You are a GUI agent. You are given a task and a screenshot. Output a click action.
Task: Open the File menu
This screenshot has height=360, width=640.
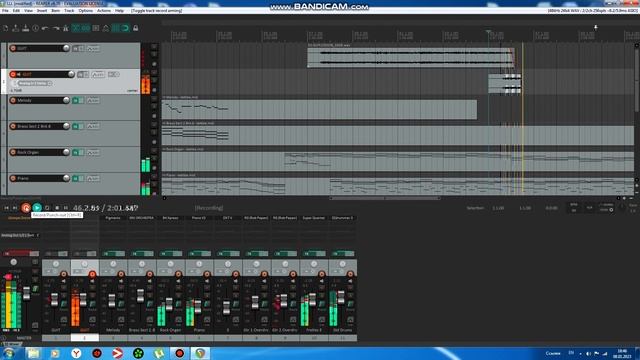coord(5,11)
